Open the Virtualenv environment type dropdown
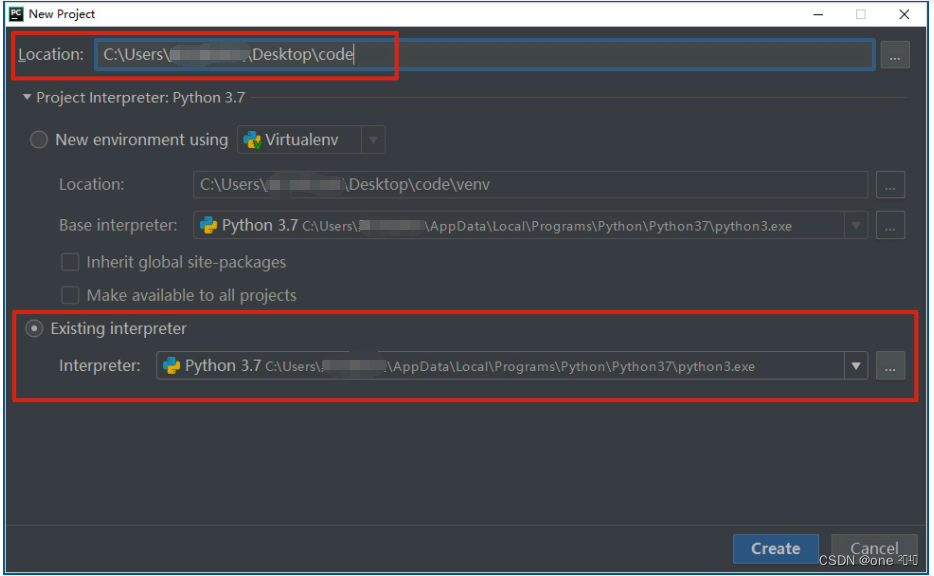The width and height of the screenshot is (934, 576). (372, 140)
